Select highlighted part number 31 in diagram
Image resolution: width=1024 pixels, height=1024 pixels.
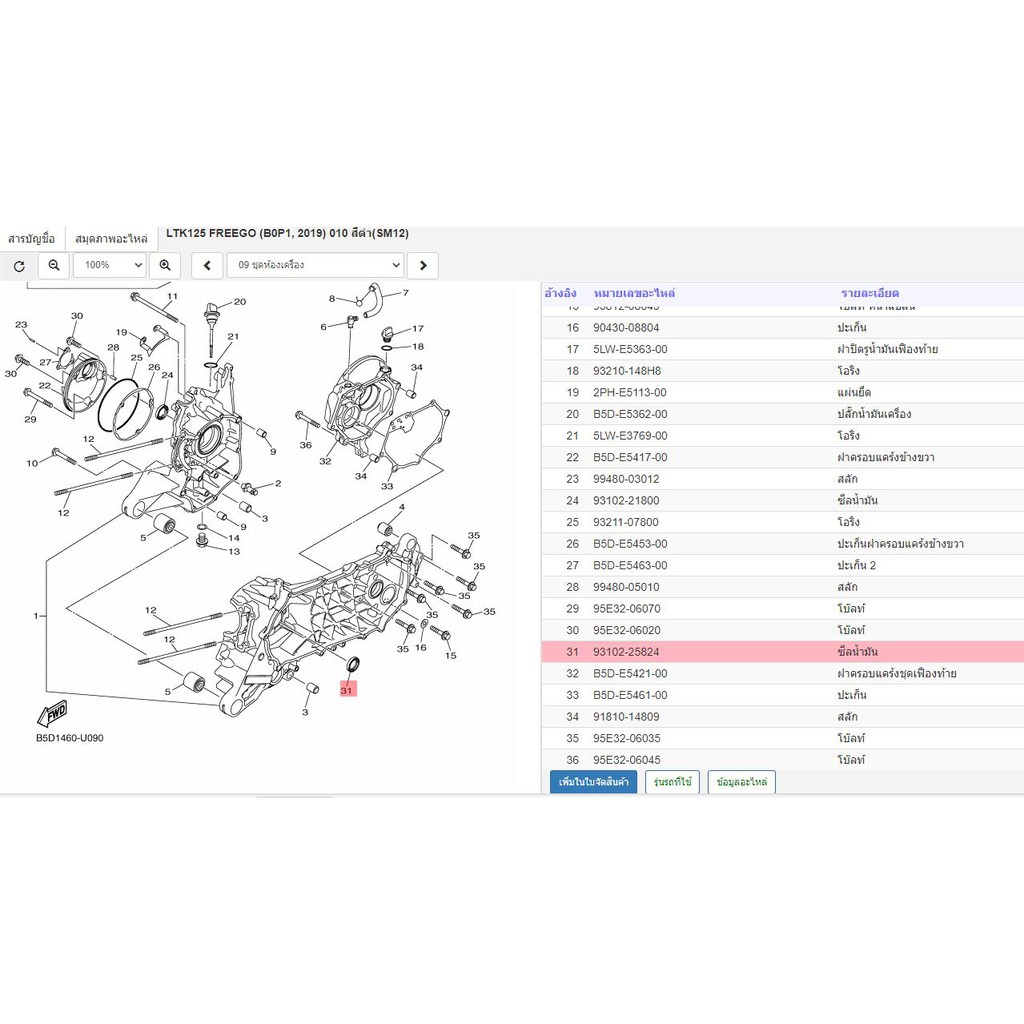coord(347,690)
